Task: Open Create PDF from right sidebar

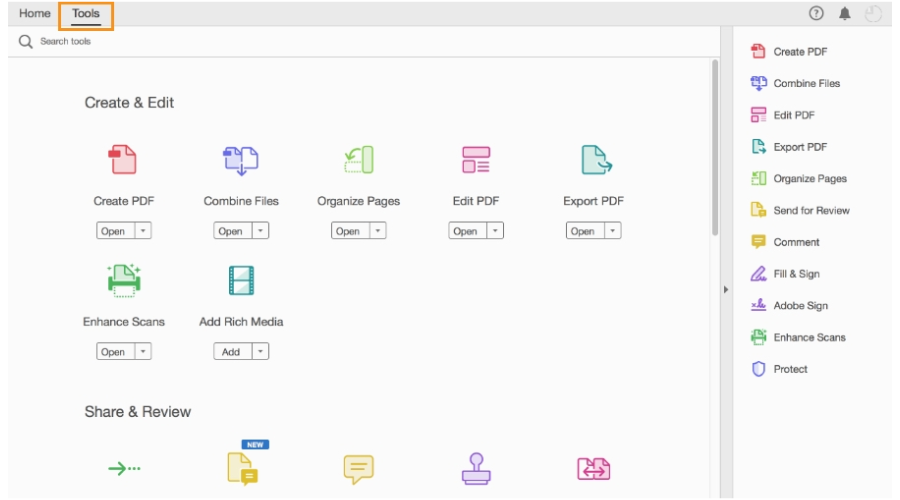Action: (x=789, y=52)
